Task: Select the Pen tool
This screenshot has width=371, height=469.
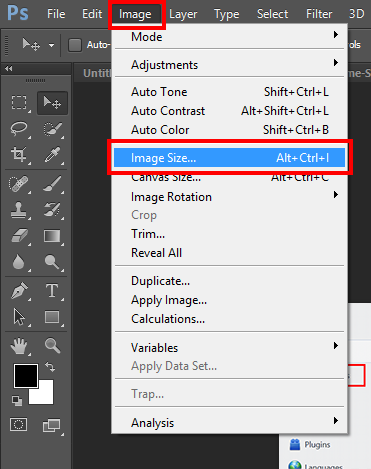Action: (x=19, y=291)
